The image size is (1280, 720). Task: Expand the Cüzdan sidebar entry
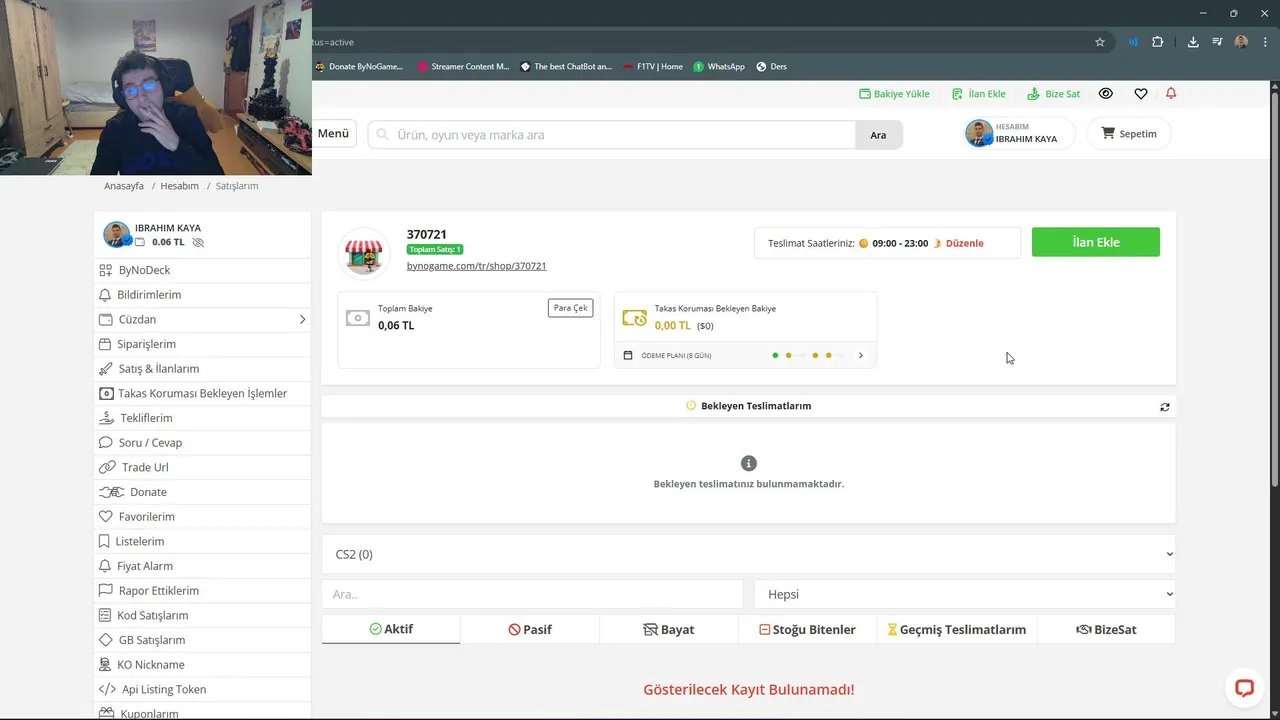point(202,319)
